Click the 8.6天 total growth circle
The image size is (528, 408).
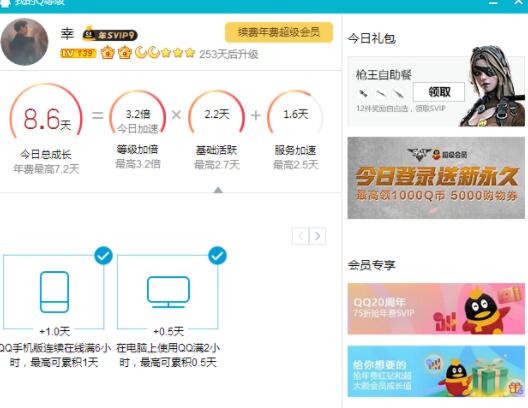click(46, 114)
